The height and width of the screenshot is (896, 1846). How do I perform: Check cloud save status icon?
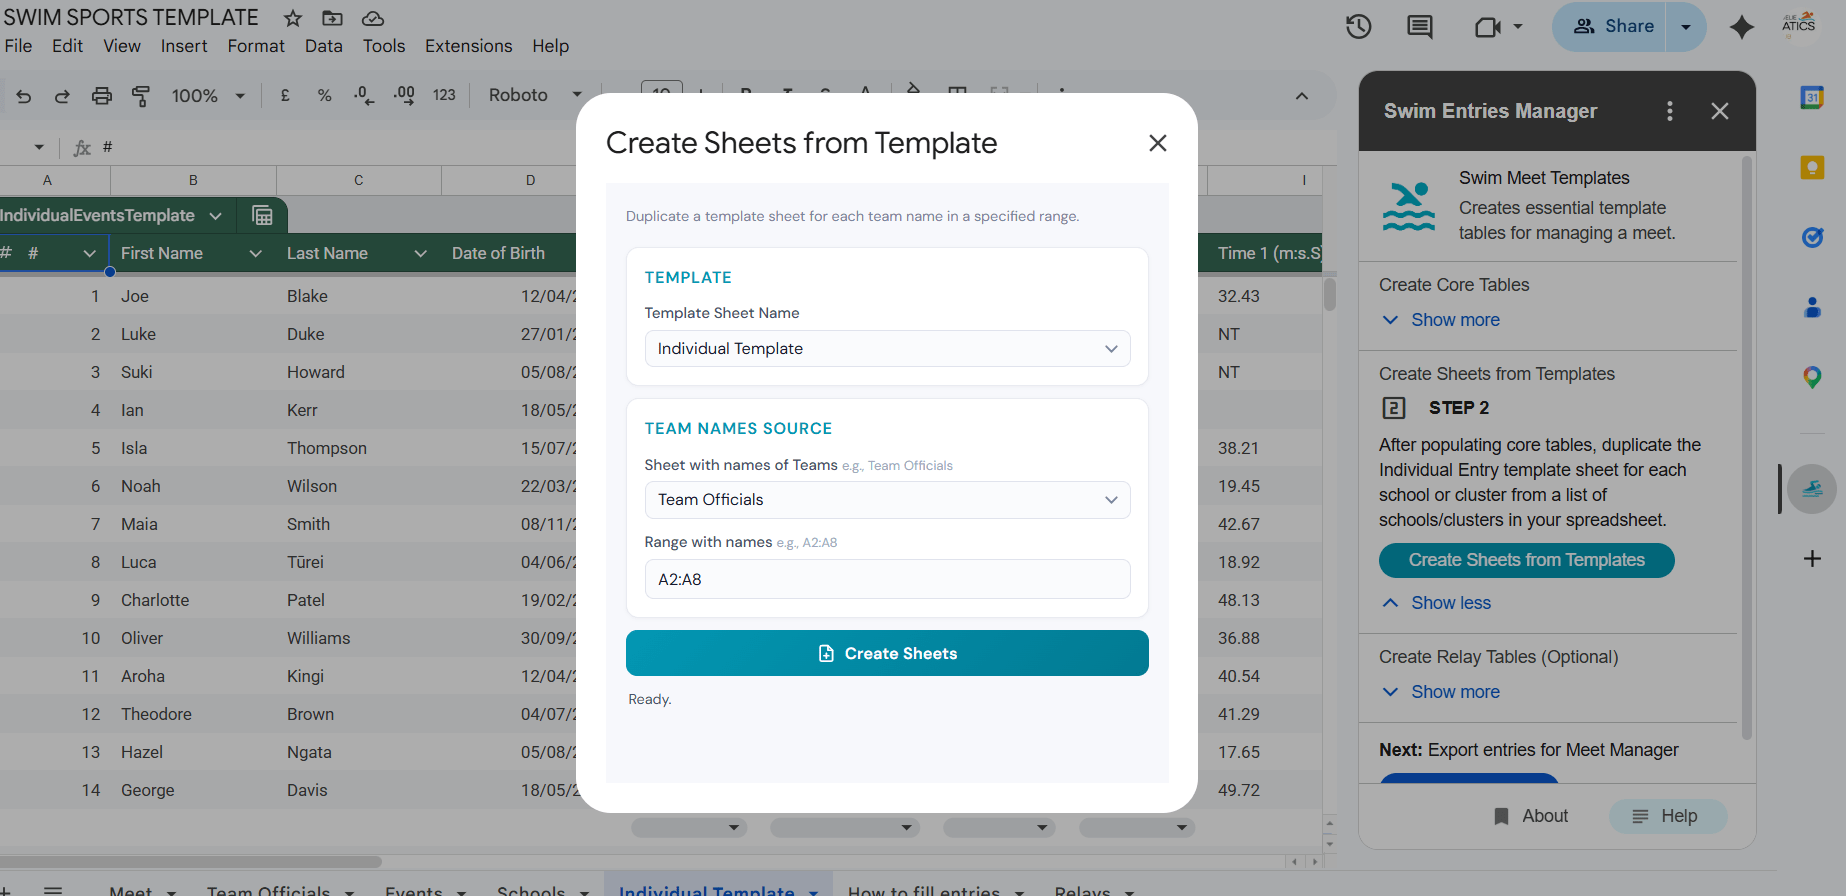coord(372,18)
